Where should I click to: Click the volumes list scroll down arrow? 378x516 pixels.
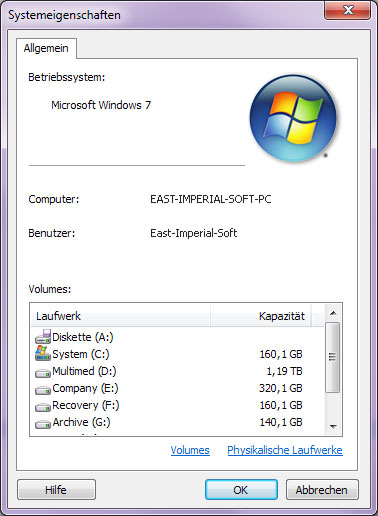pos(333,426)
